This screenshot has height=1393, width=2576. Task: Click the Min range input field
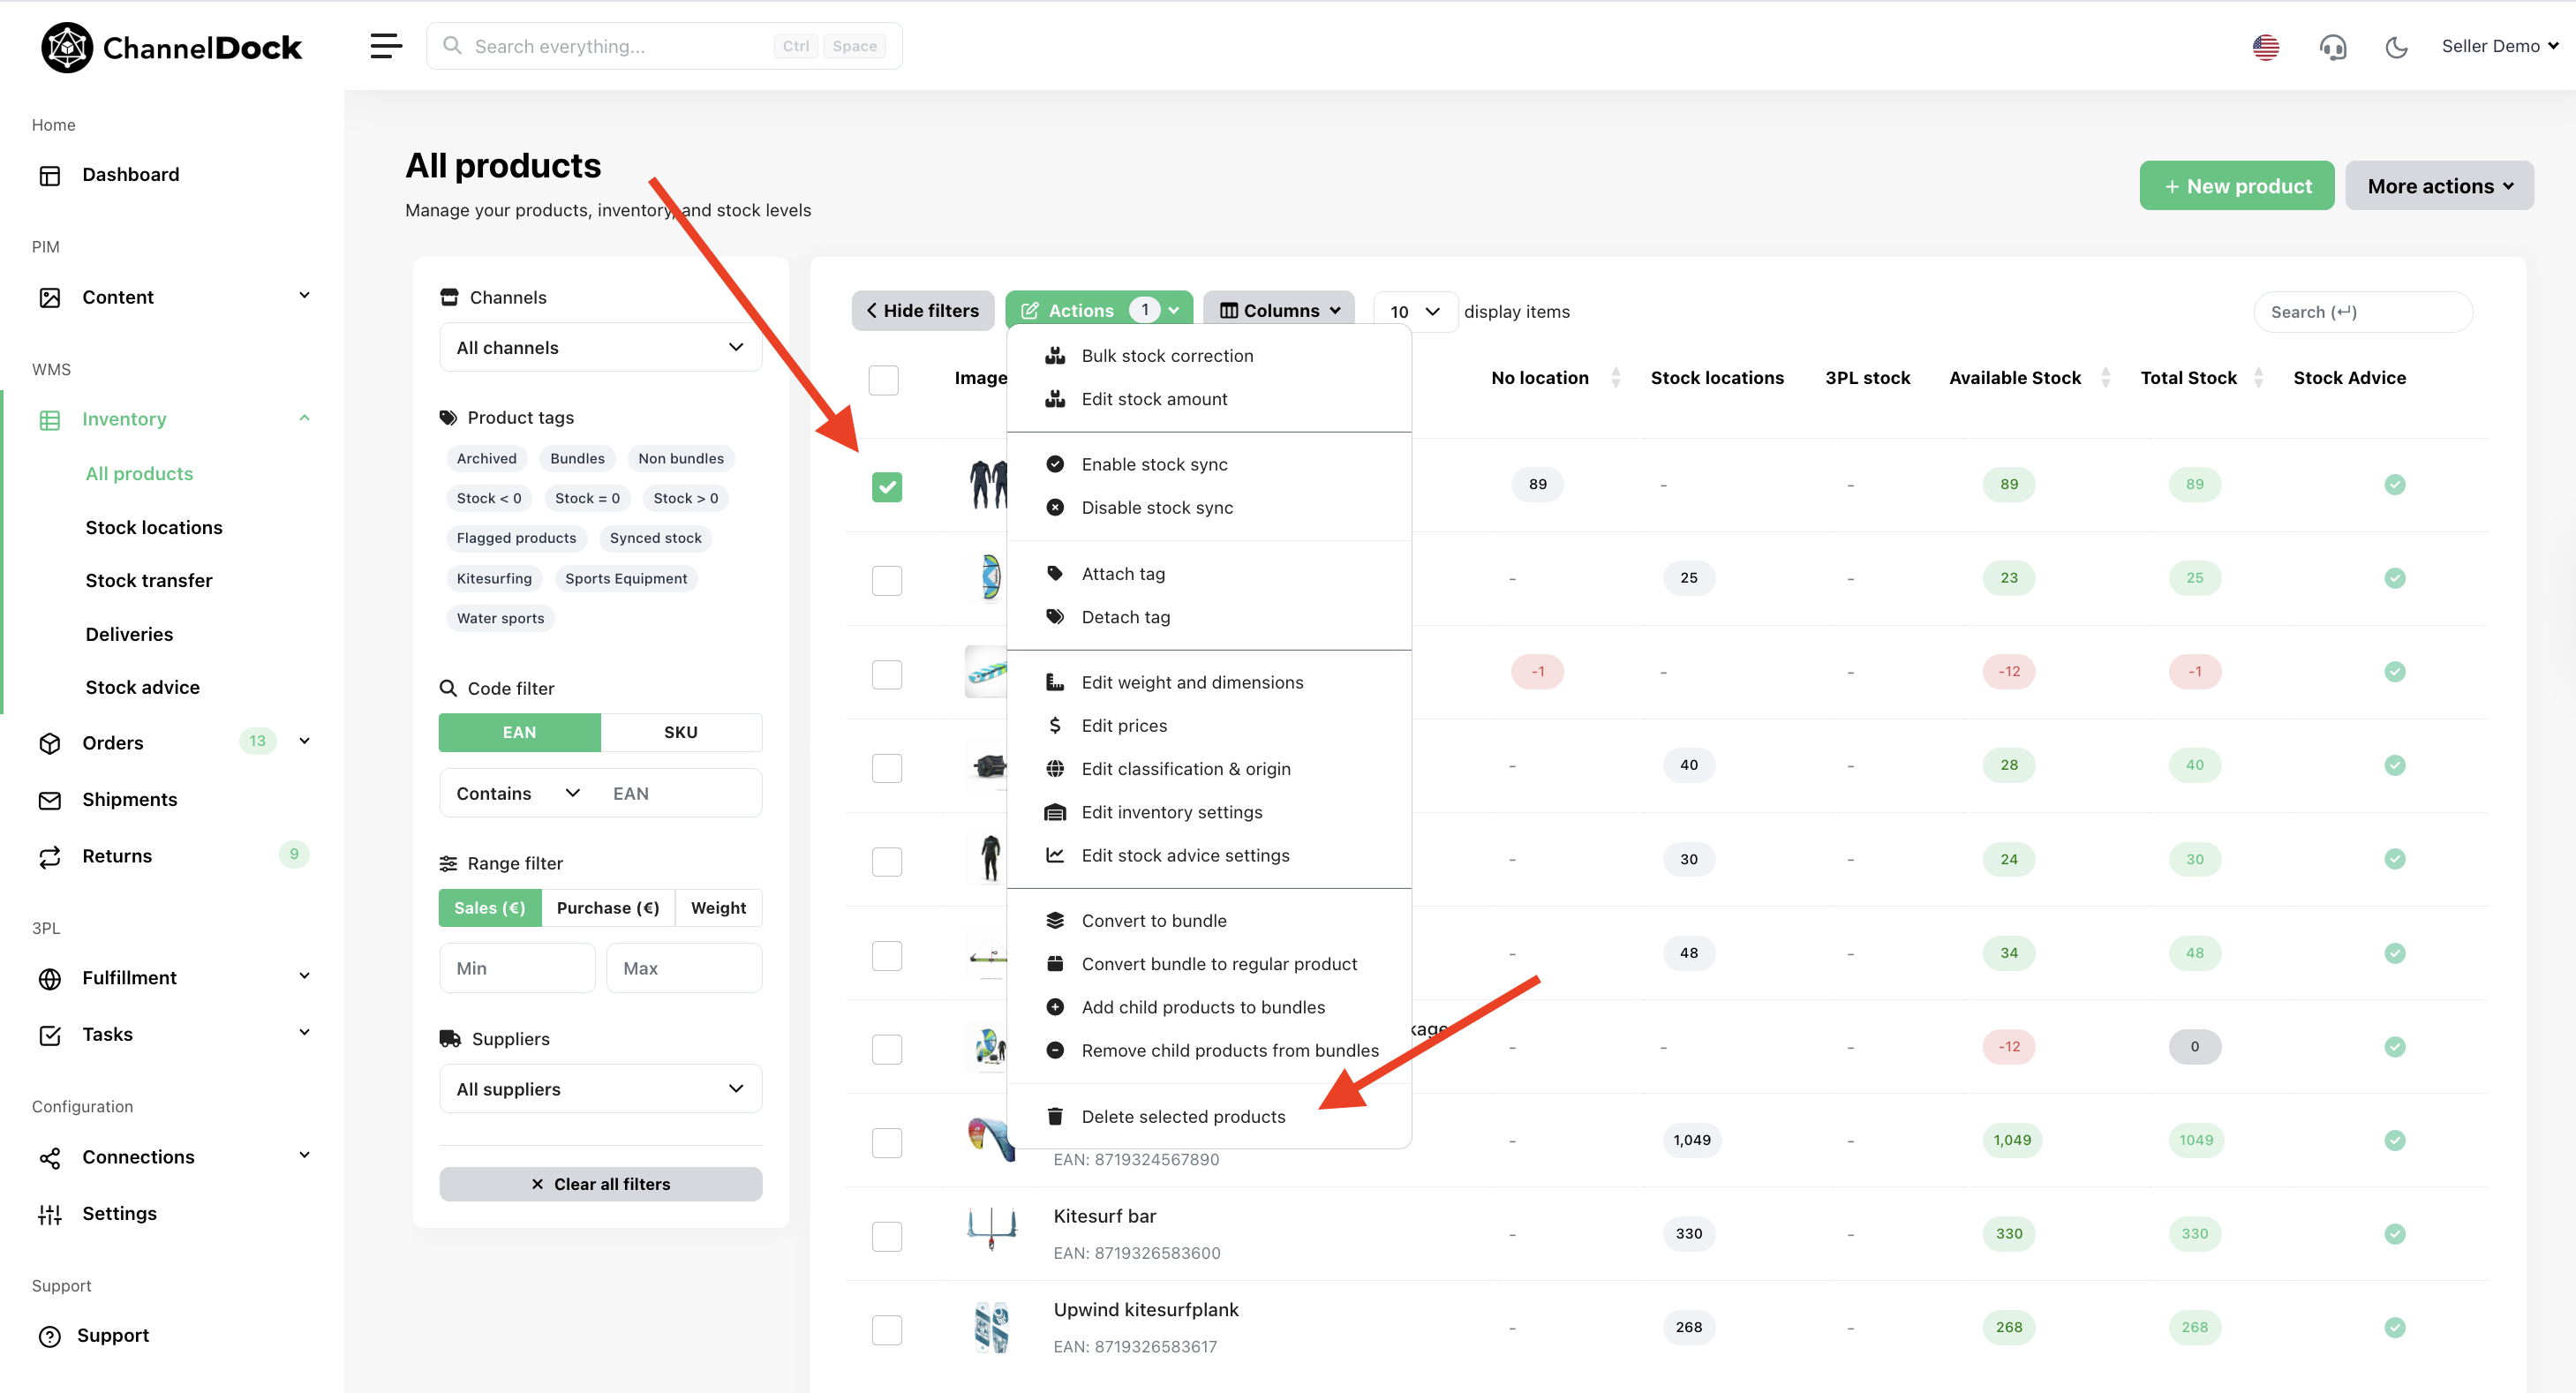coord(516,967)
